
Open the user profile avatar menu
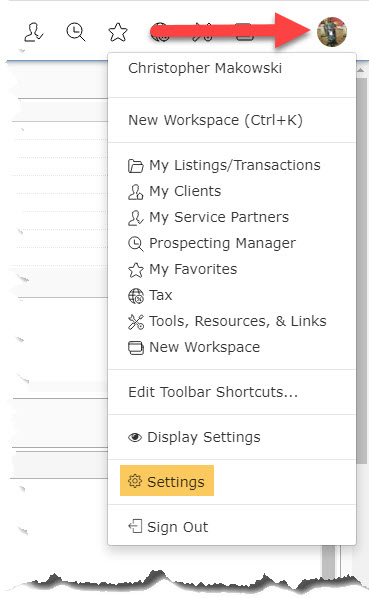click(332, 32)
